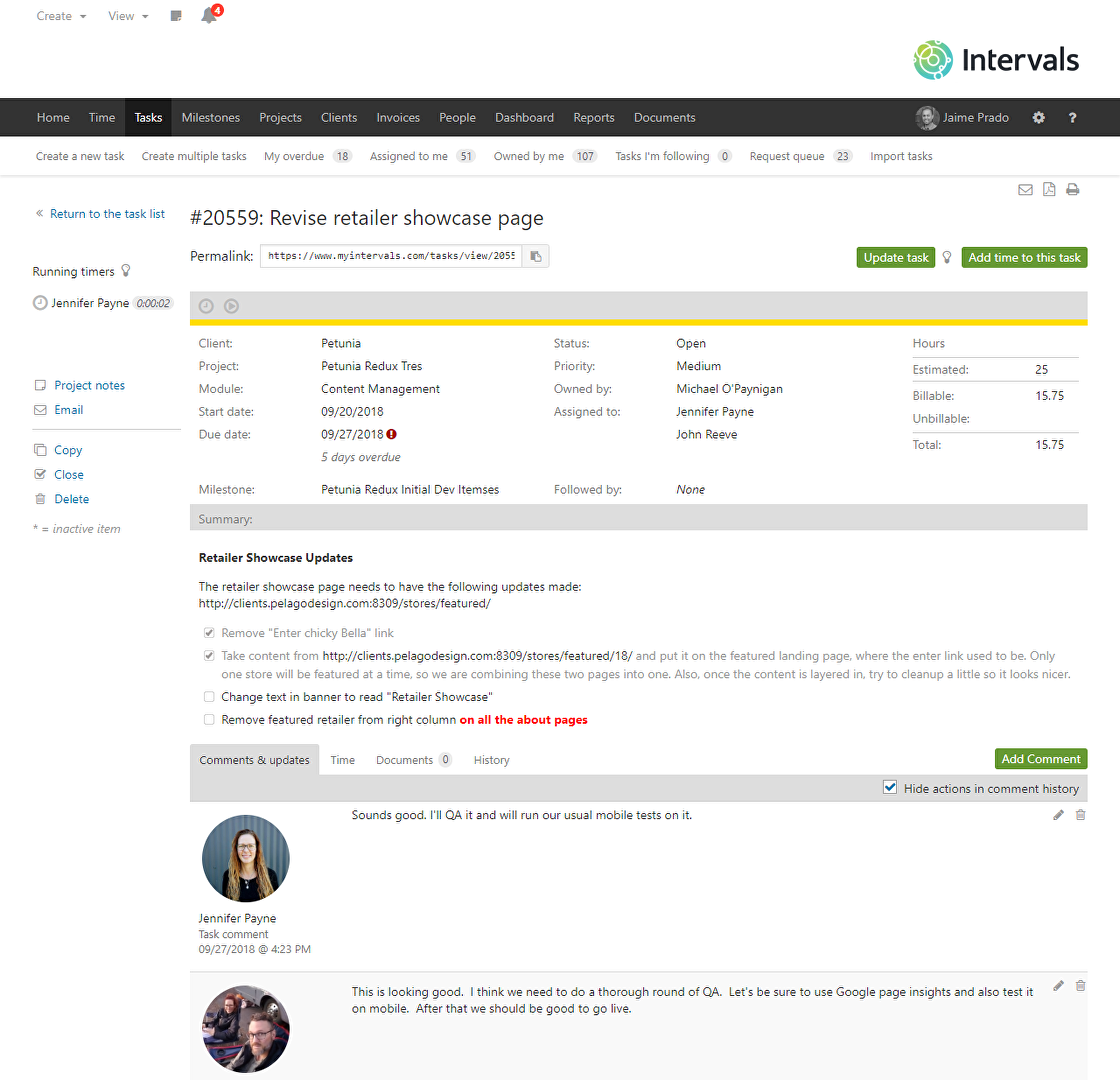This screenshot has width=1120, height=1080.
Task: Click Copy link in sidebar
Action: [x=68, y=450]
